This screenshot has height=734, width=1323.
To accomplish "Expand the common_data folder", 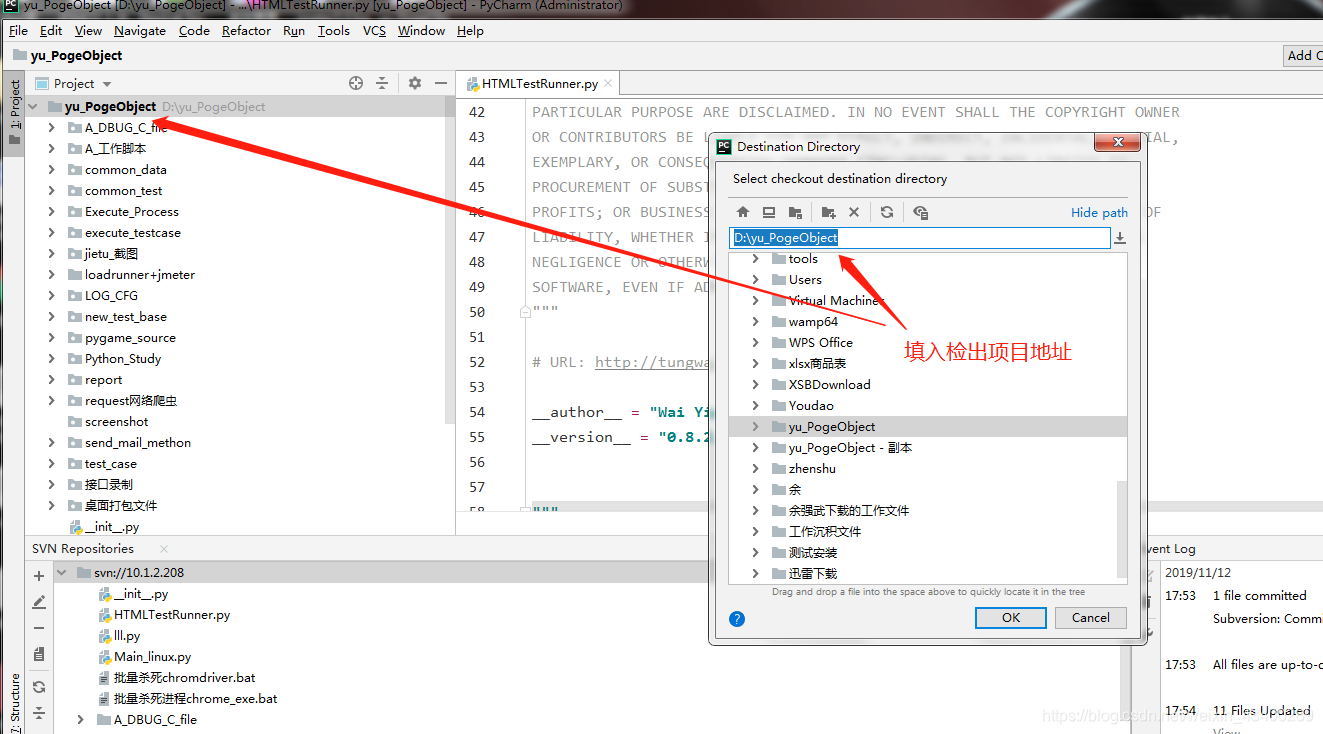I will point(52,169).
